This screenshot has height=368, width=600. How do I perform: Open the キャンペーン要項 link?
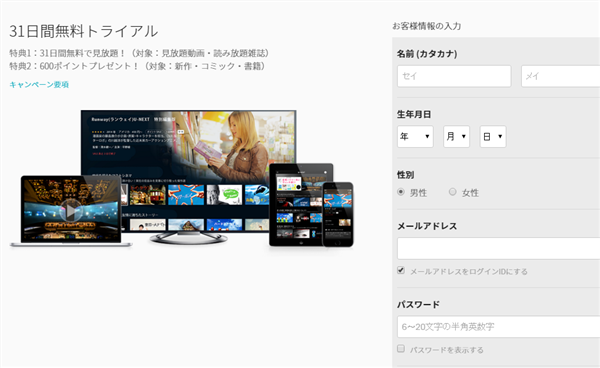(x=39, y=85)
